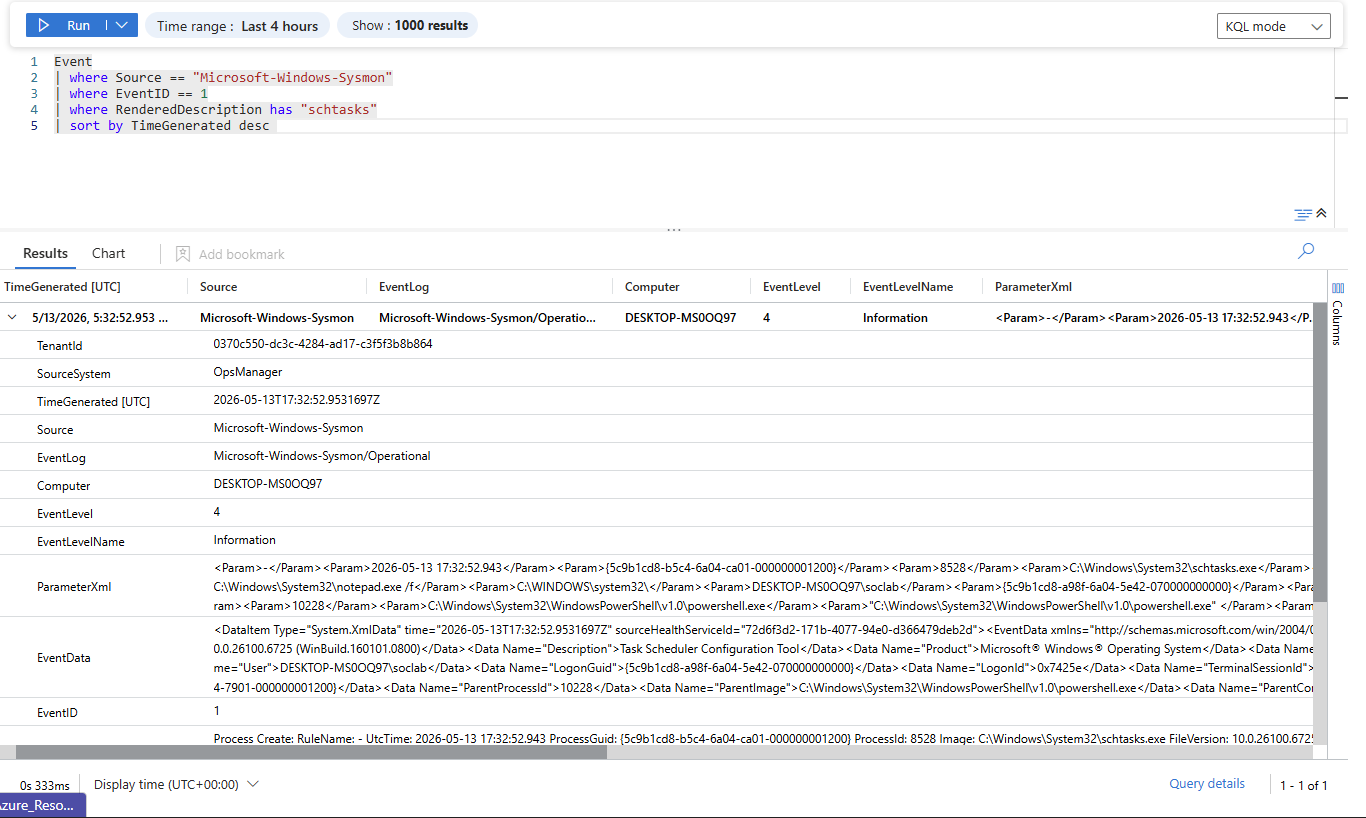Change Display time (UTC+00:00) dropdown
This screenshot has height=818, width=1366.
click(177, 785)
